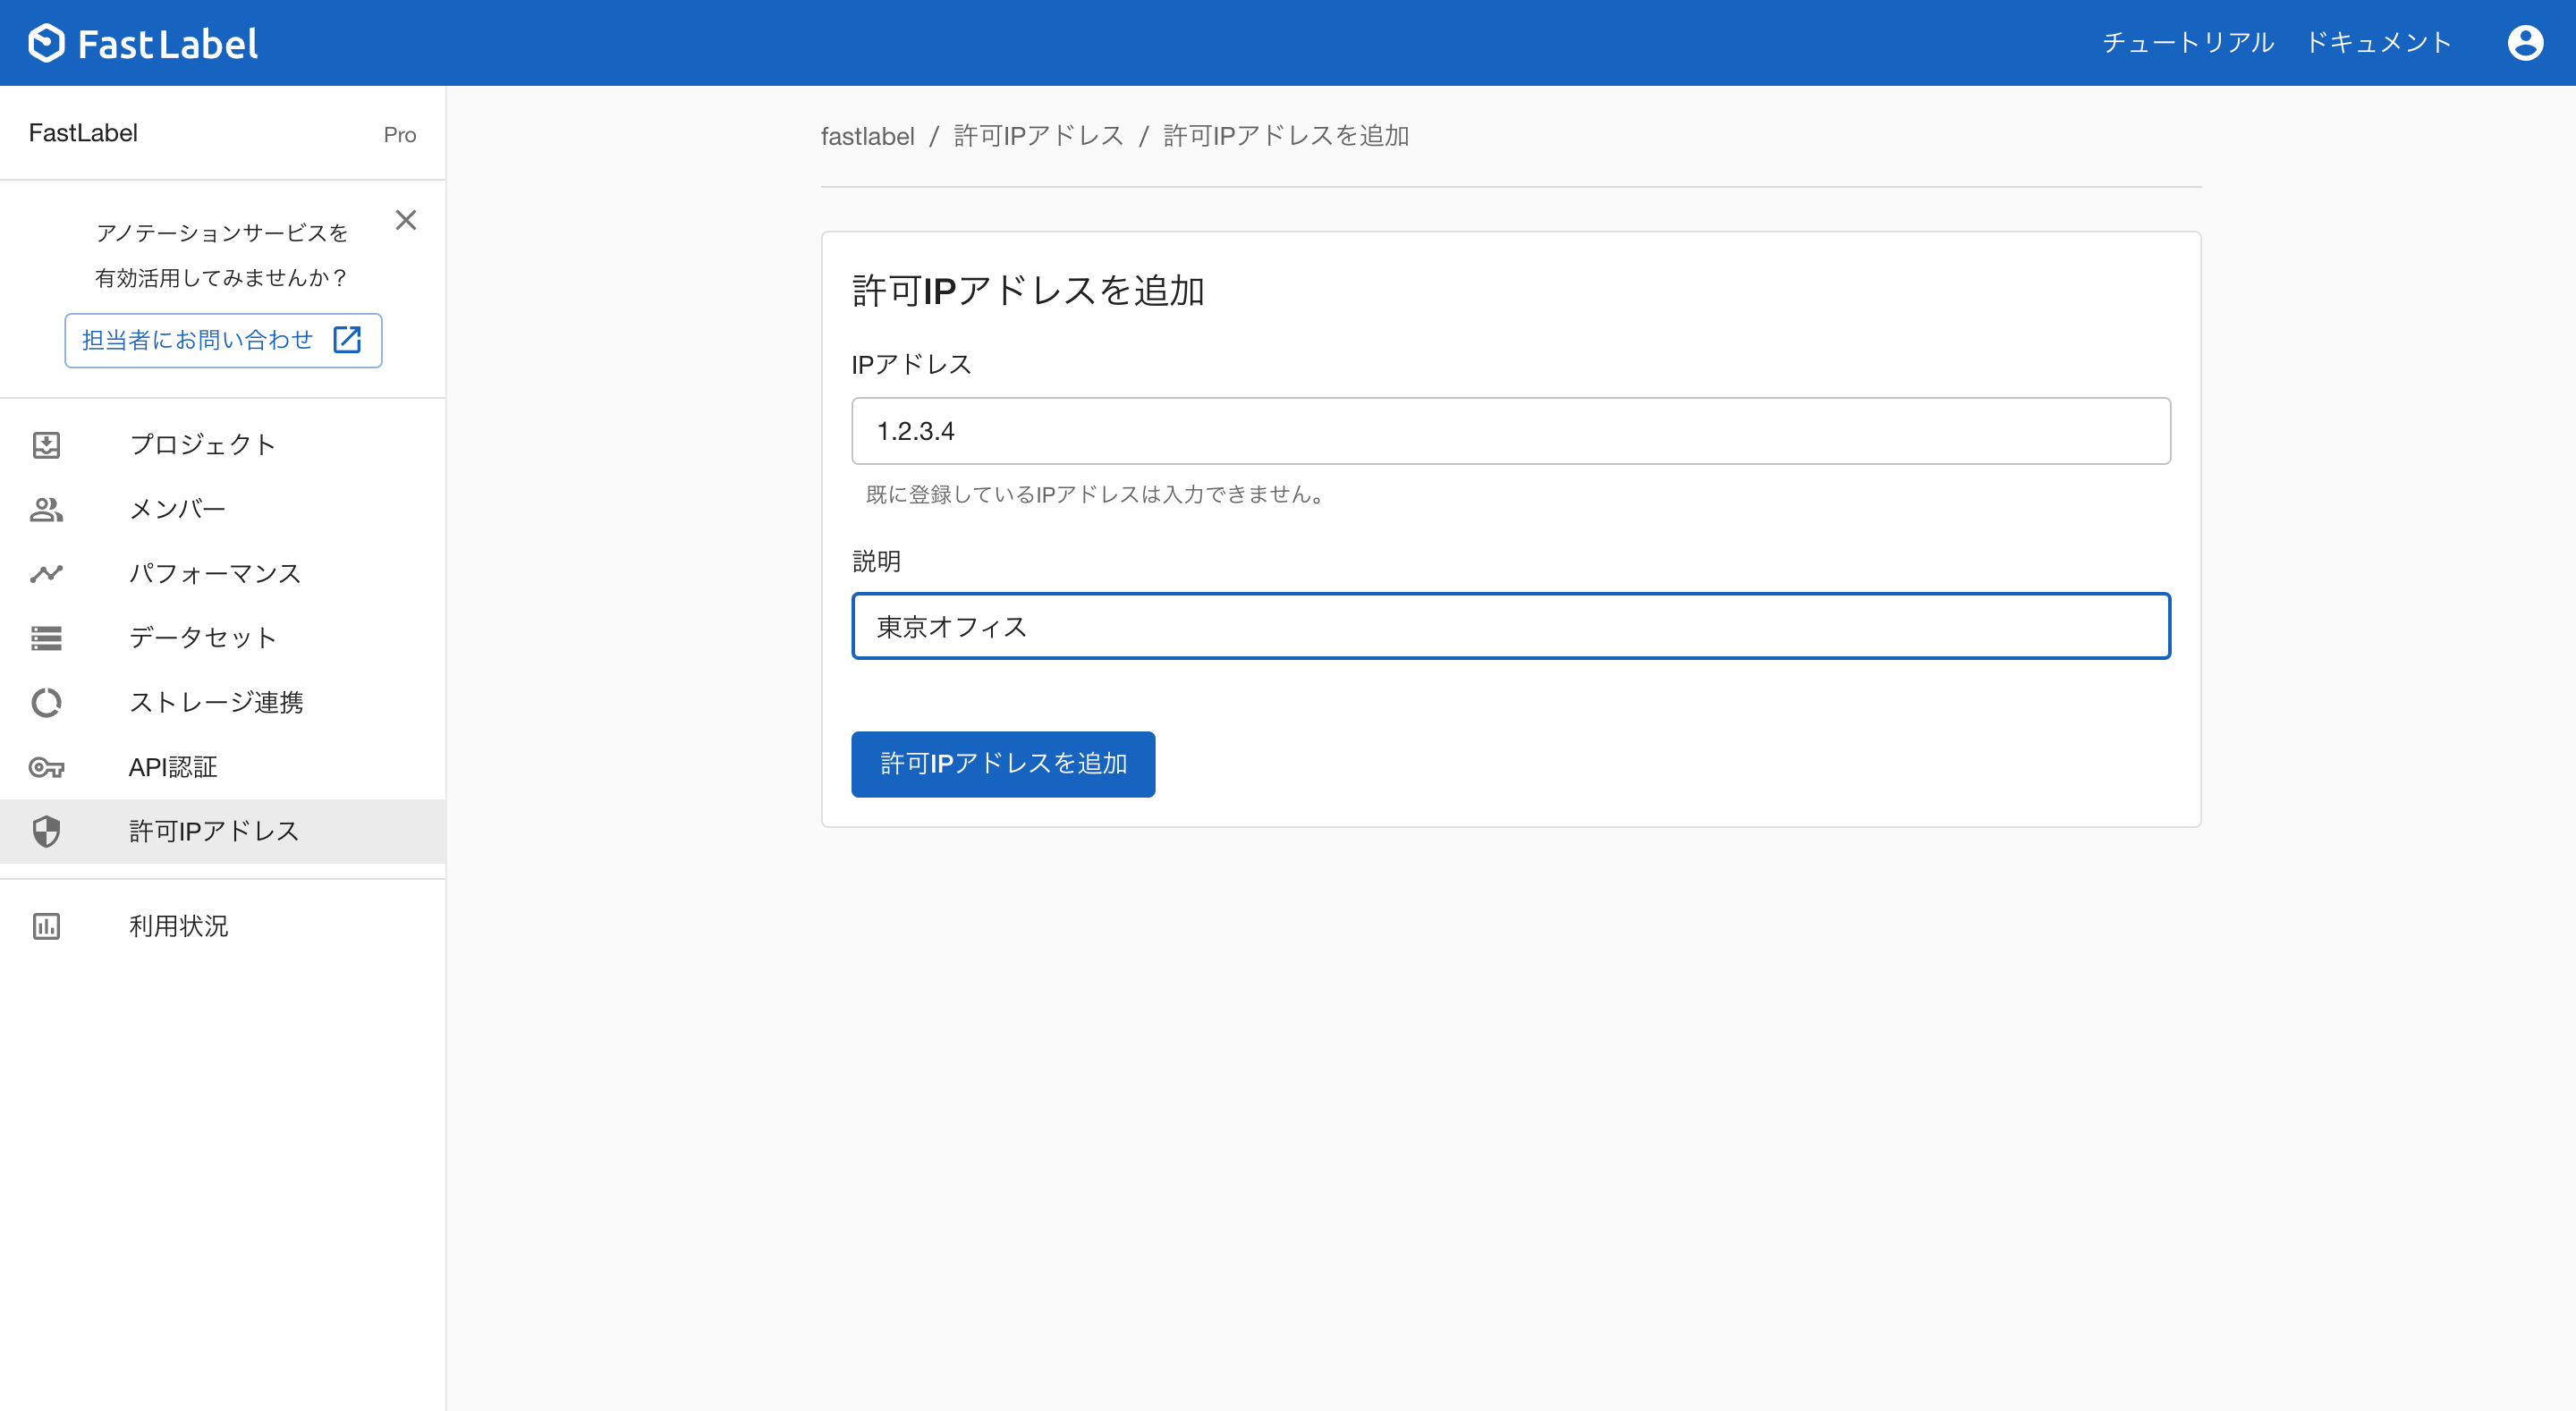Viewport: 2576px width, 1411px height.
Task: Click the IPアドレス field label
Action: click(x=911, y=365)
